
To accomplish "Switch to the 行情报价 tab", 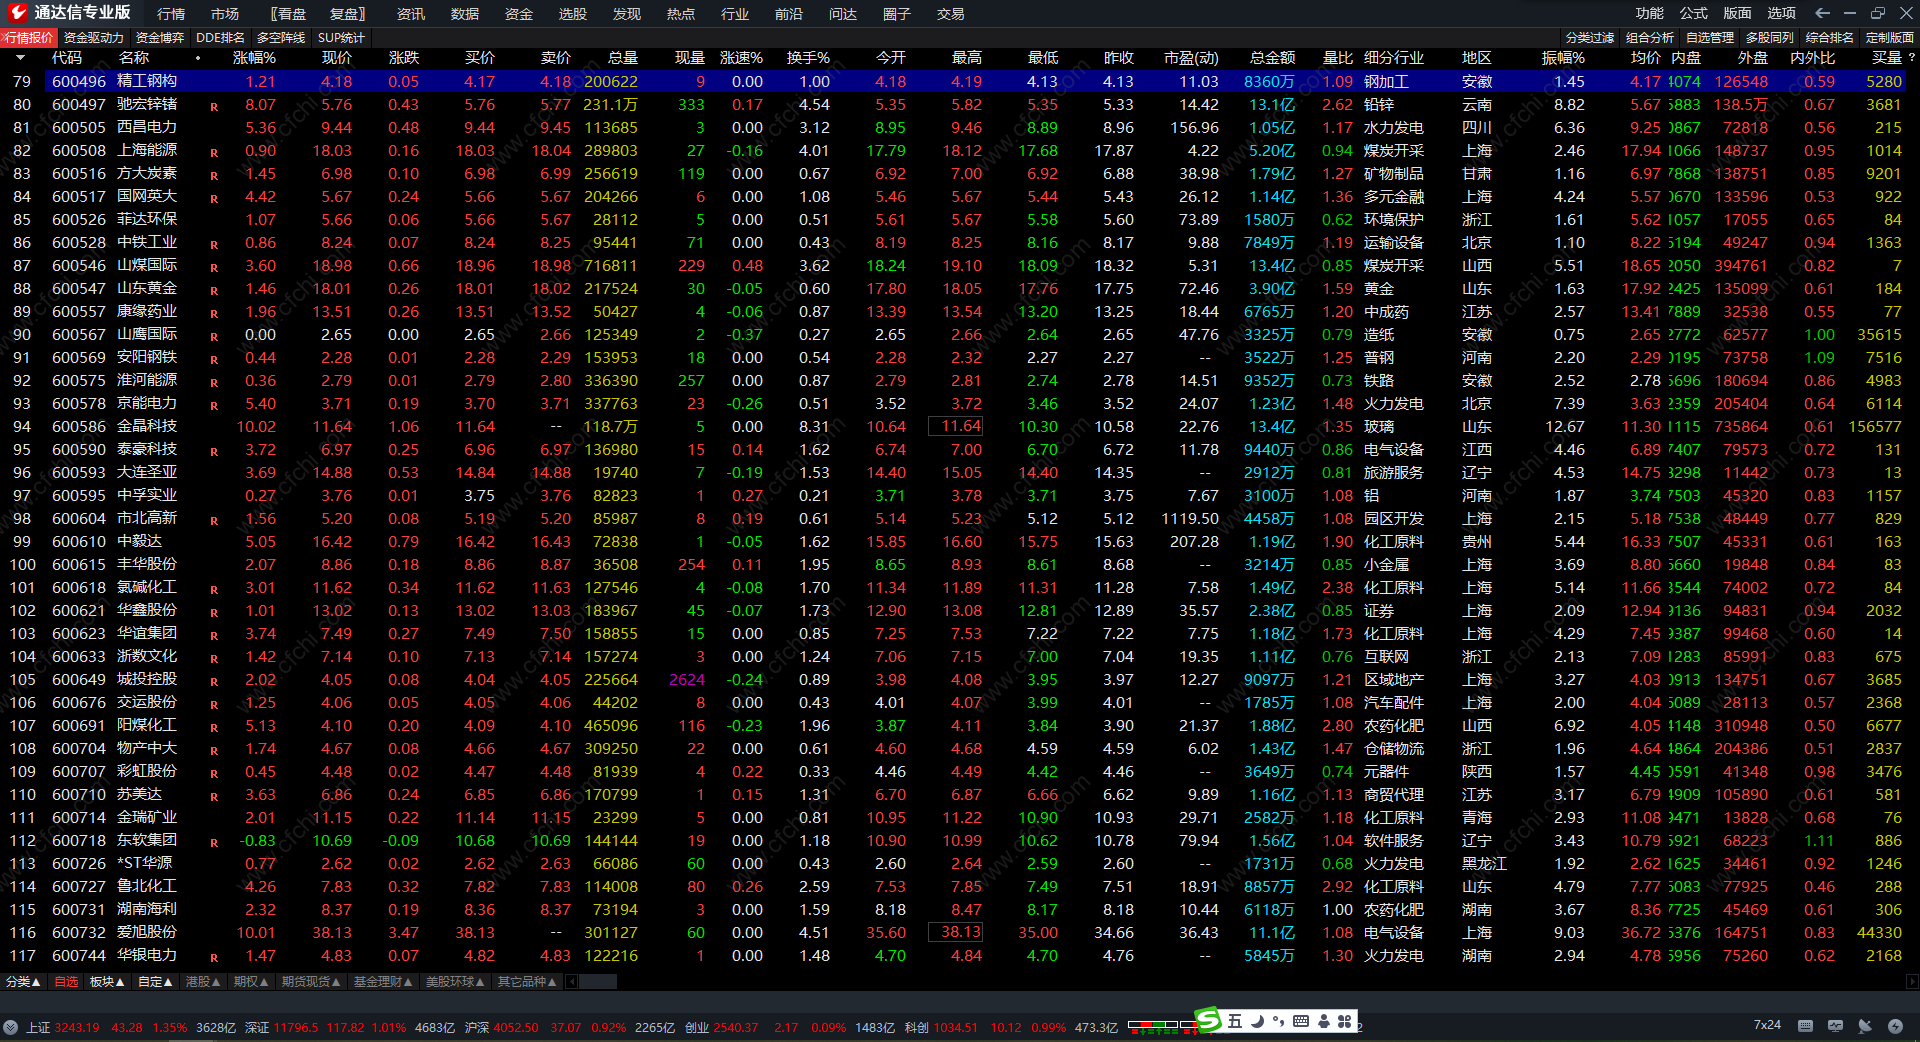I will (29, 38).
